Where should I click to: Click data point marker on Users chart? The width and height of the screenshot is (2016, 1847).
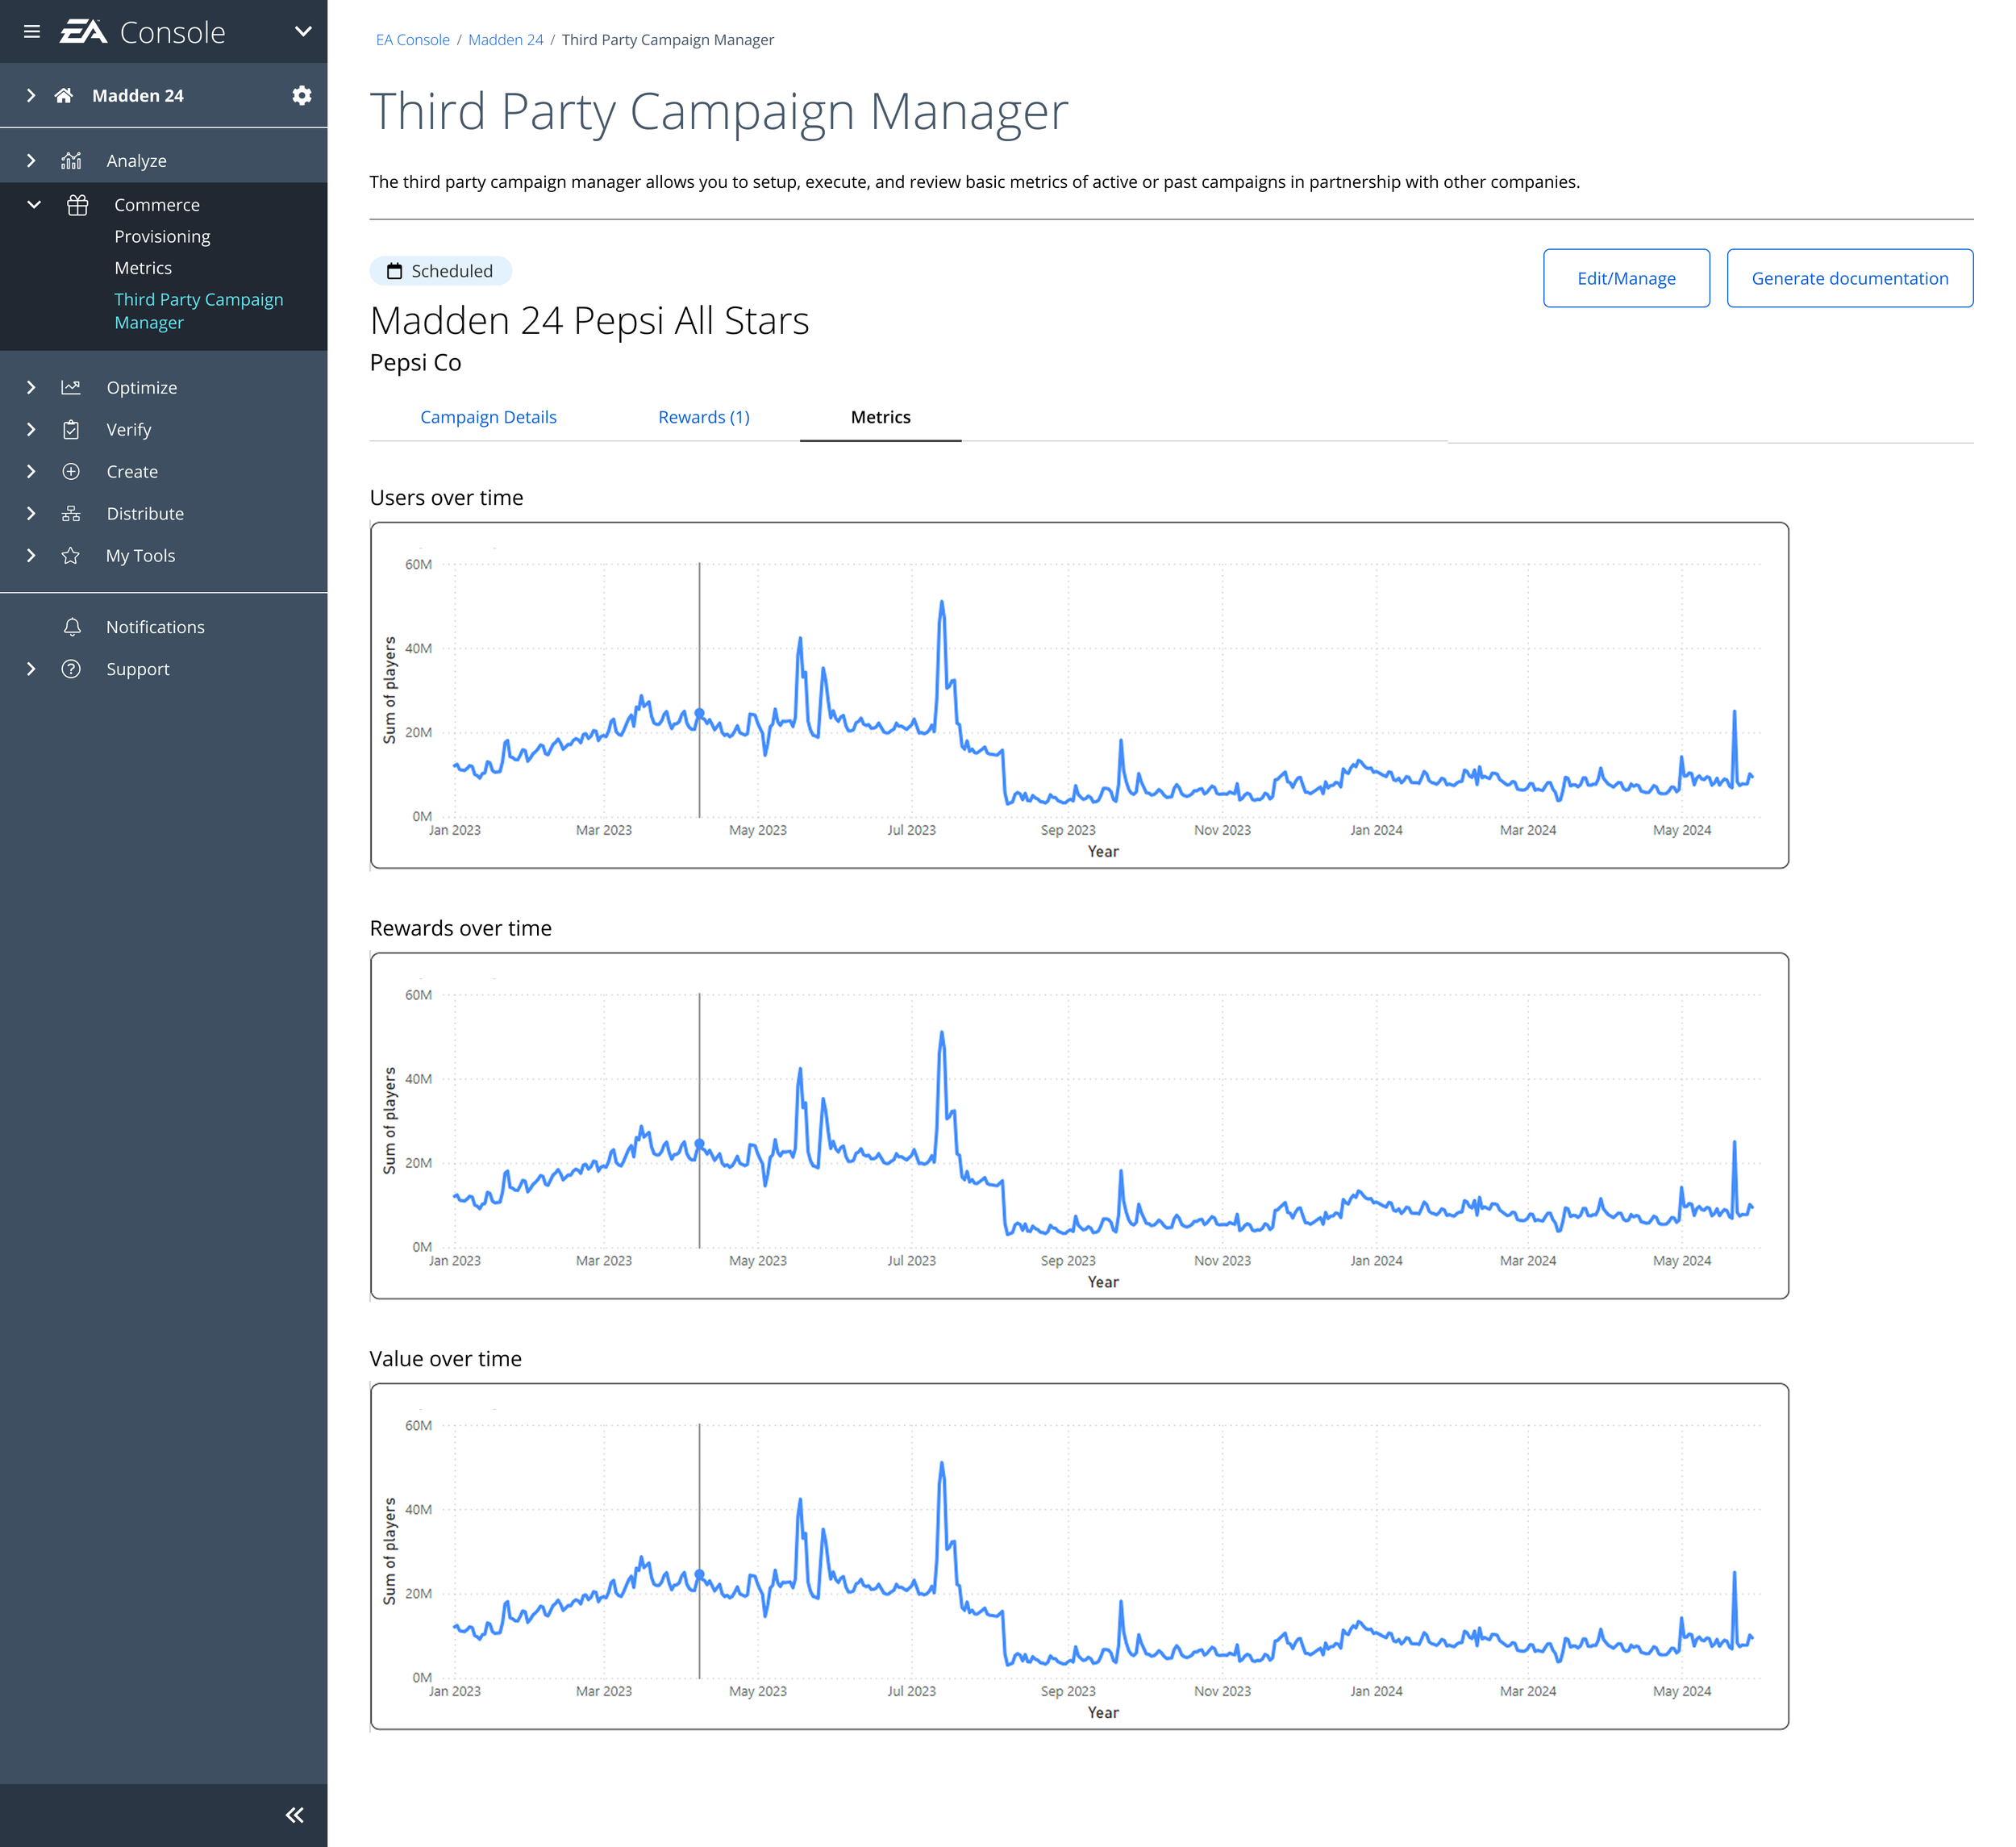(699, 713)
